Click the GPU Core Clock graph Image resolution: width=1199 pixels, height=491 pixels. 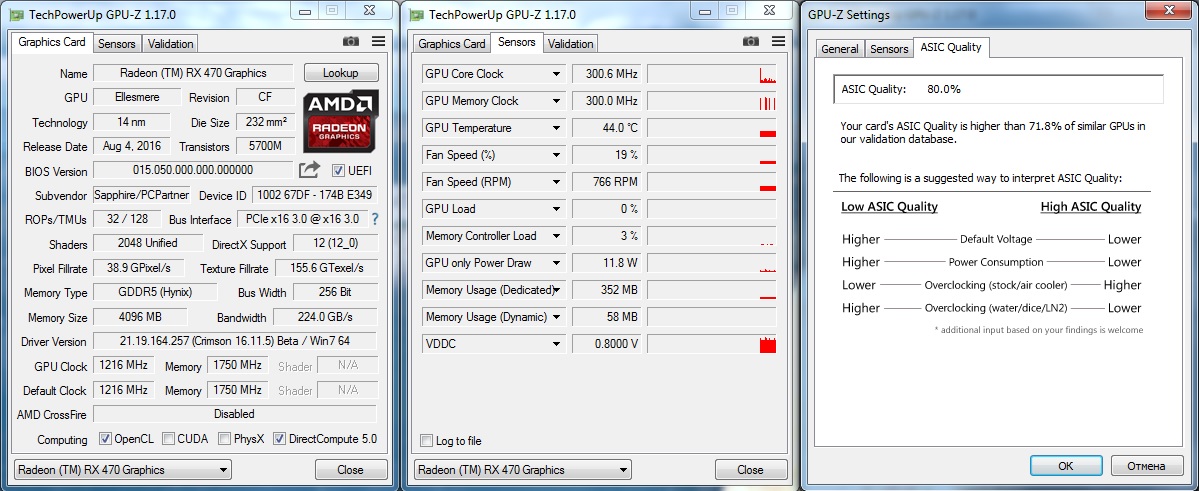pos(712,74)
